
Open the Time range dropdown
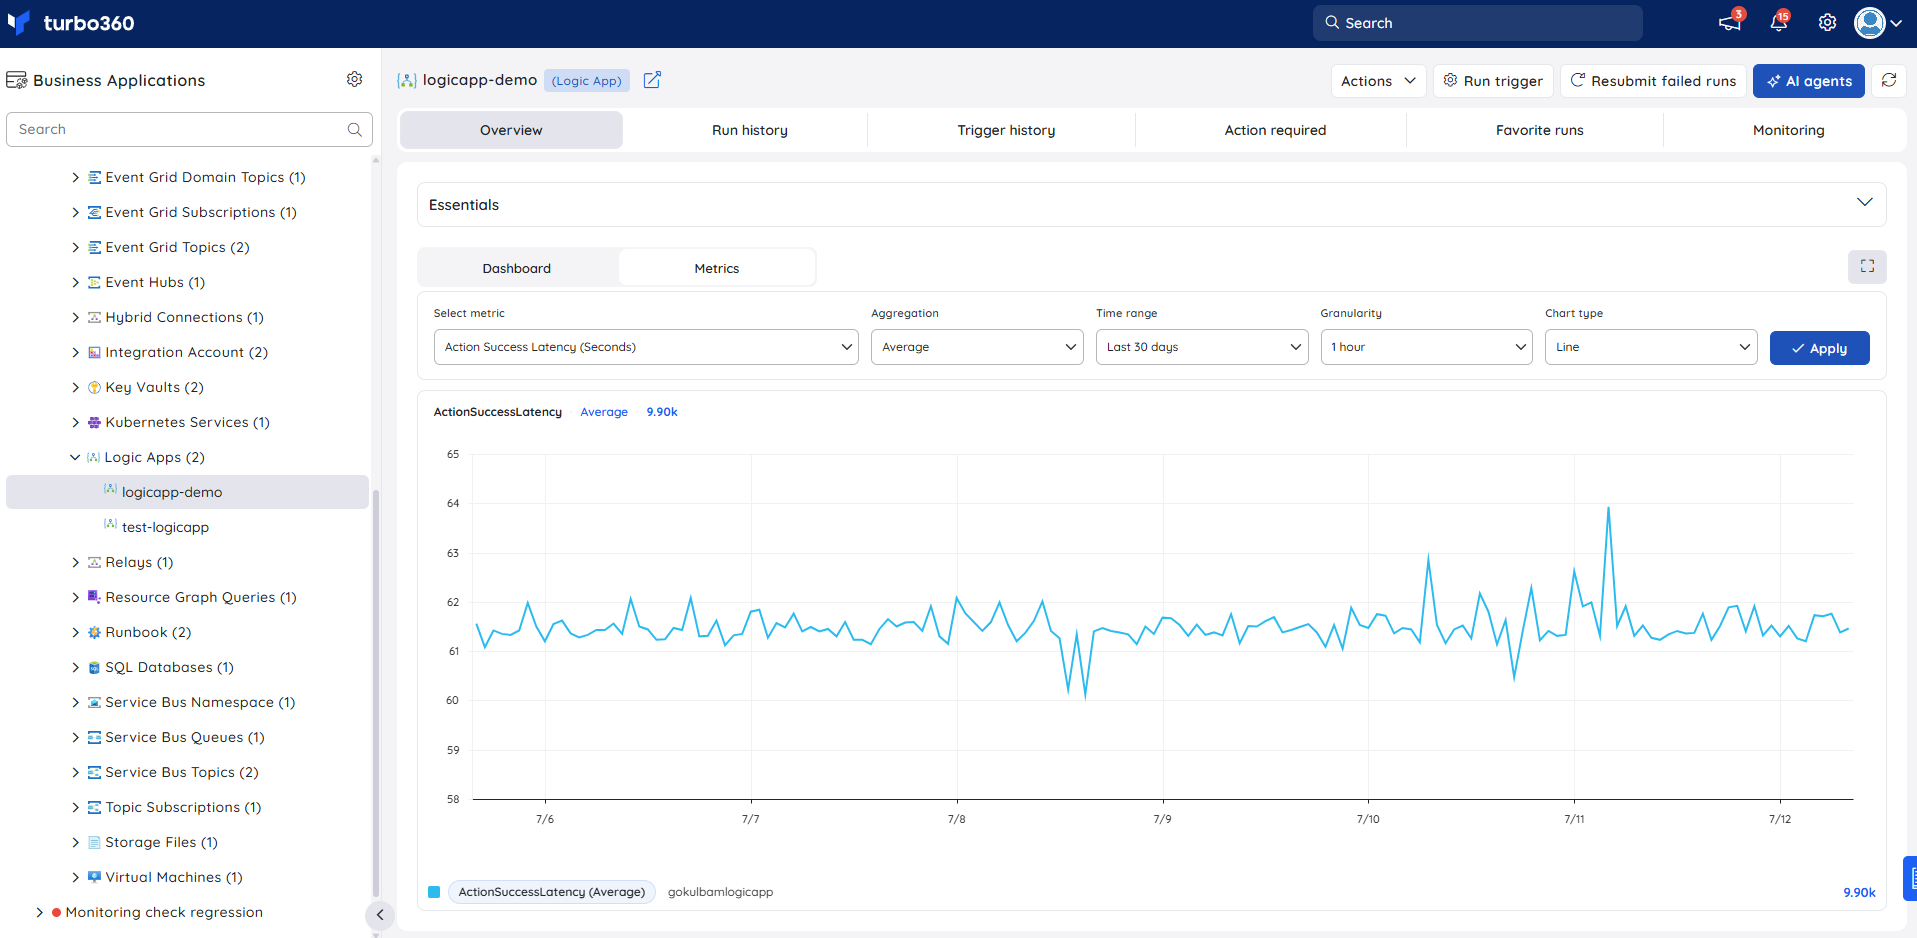click(x=1201, y=347)
